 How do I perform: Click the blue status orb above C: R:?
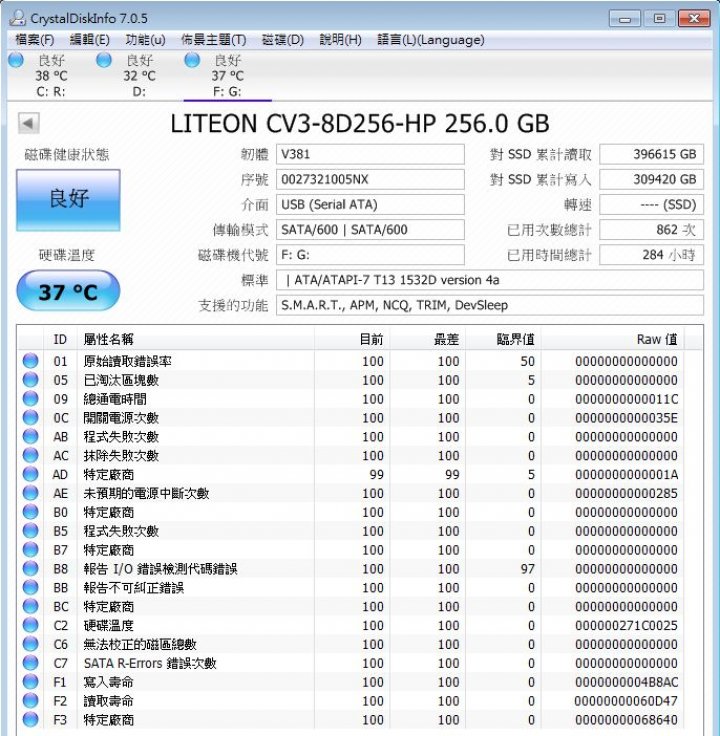(16, 60)
